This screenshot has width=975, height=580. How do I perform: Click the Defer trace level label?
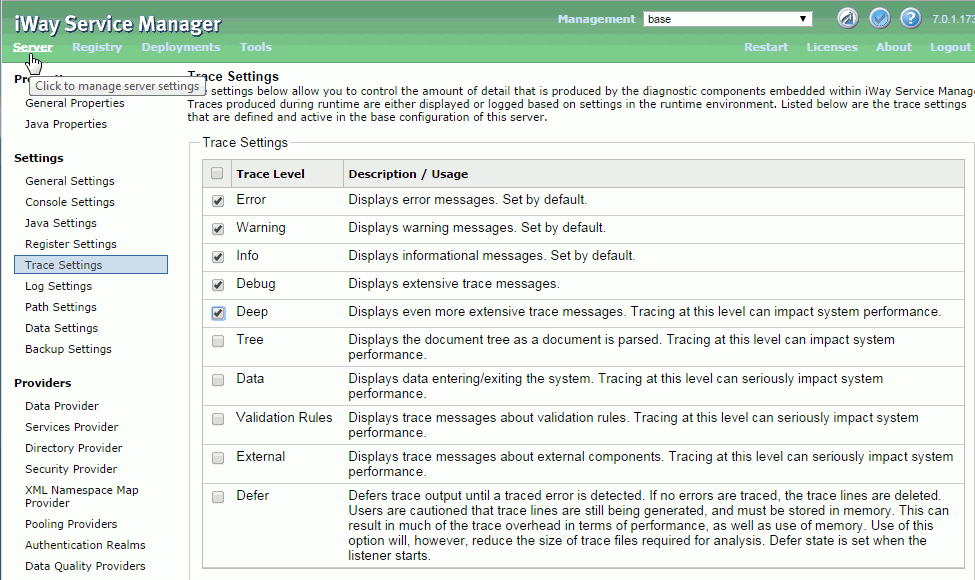[x=252, y=495]
